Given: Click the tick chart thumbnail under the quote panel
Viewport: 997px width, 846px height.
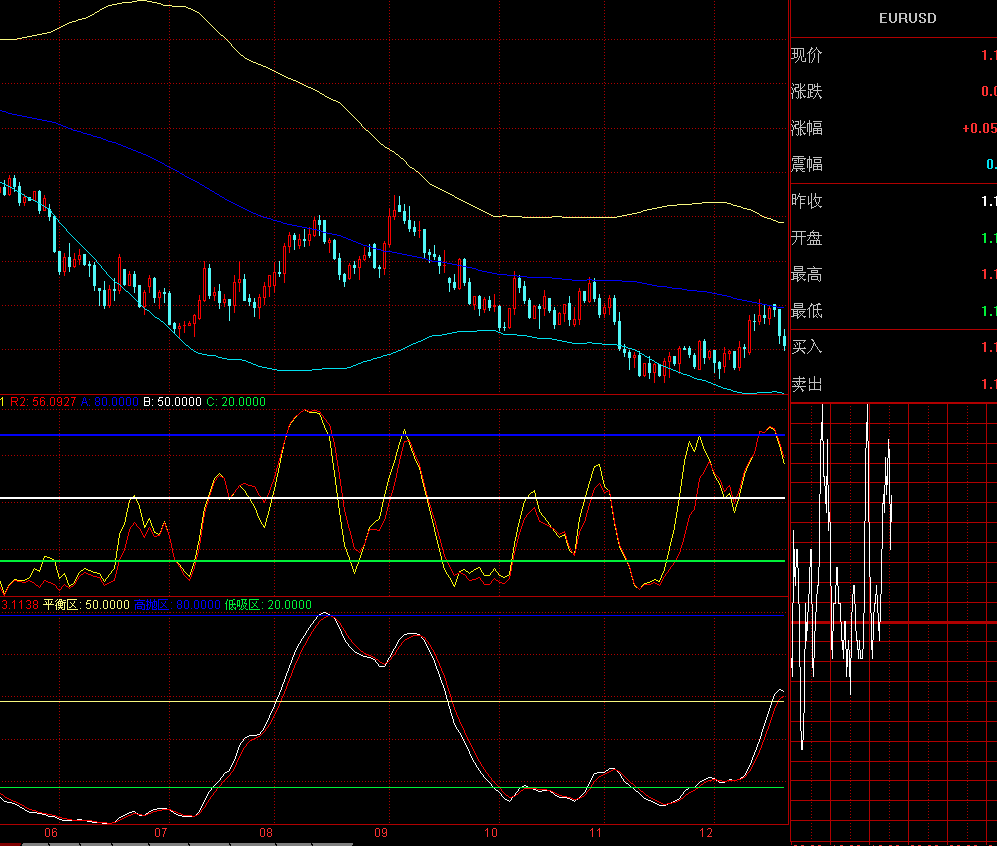Looking at the screenshot, I should (893, 620).
